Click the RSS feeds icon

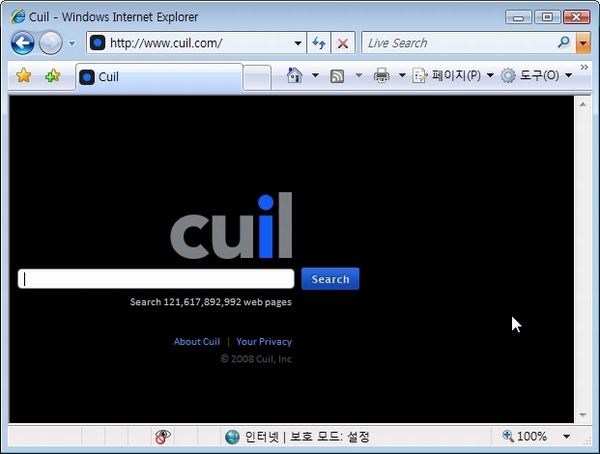click(x=337, y=76)
